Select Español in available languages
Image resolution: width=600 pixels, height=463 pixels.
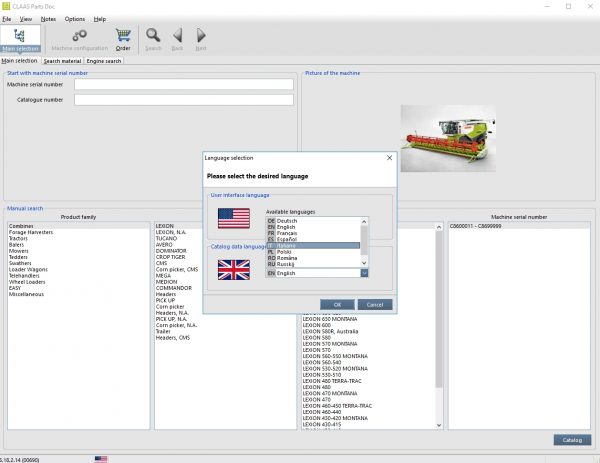click(313, 239)
